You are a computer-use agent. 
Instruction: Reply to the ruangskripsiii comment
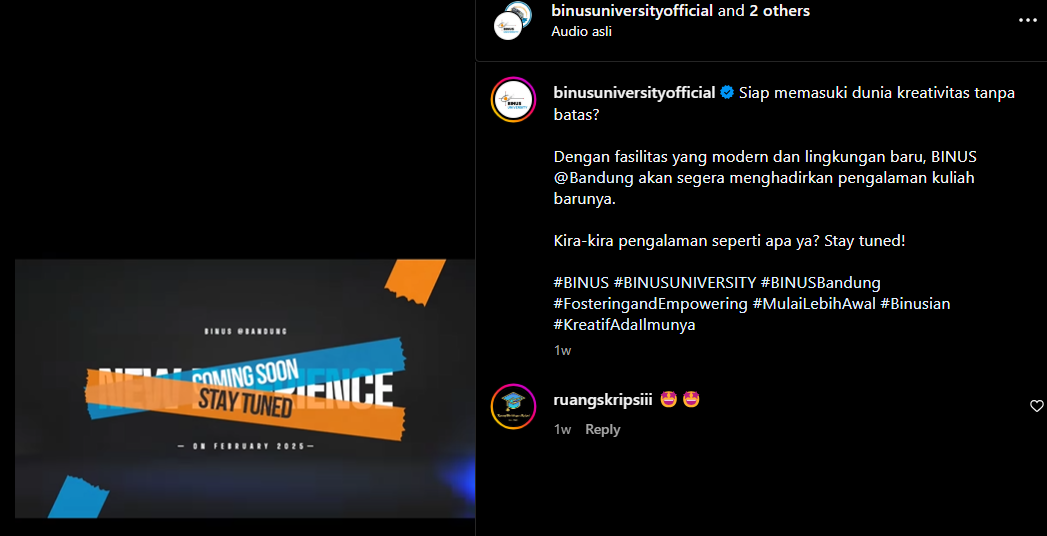pos(602,429)
